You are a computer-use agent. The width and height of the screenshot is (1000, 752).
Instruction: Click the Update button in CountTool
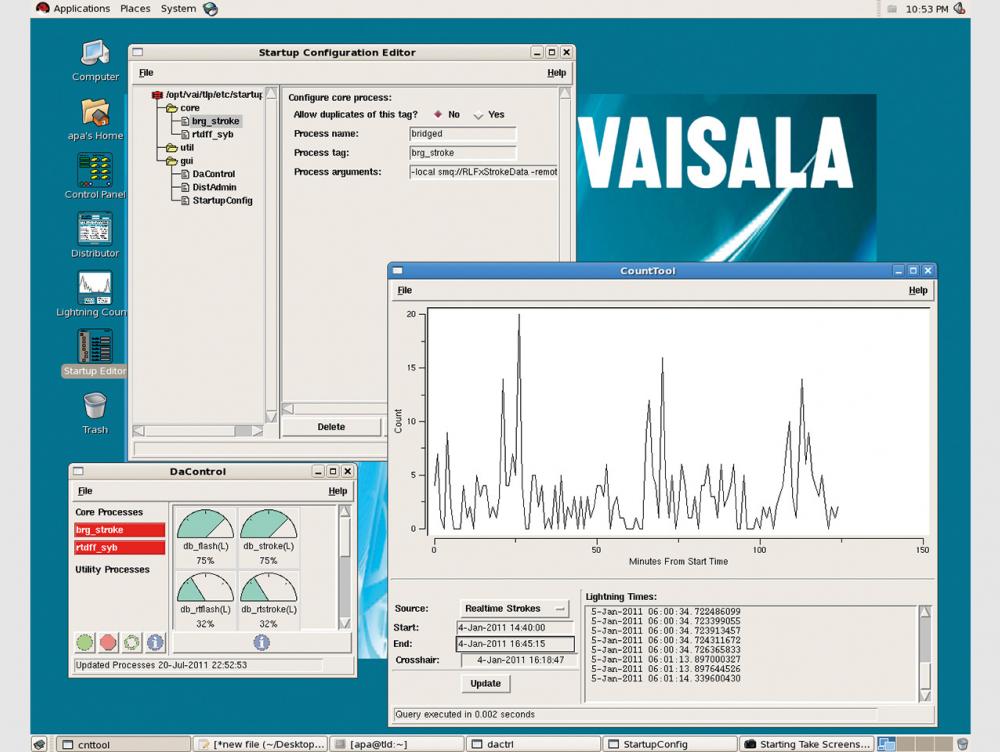[x=485, y=683]
